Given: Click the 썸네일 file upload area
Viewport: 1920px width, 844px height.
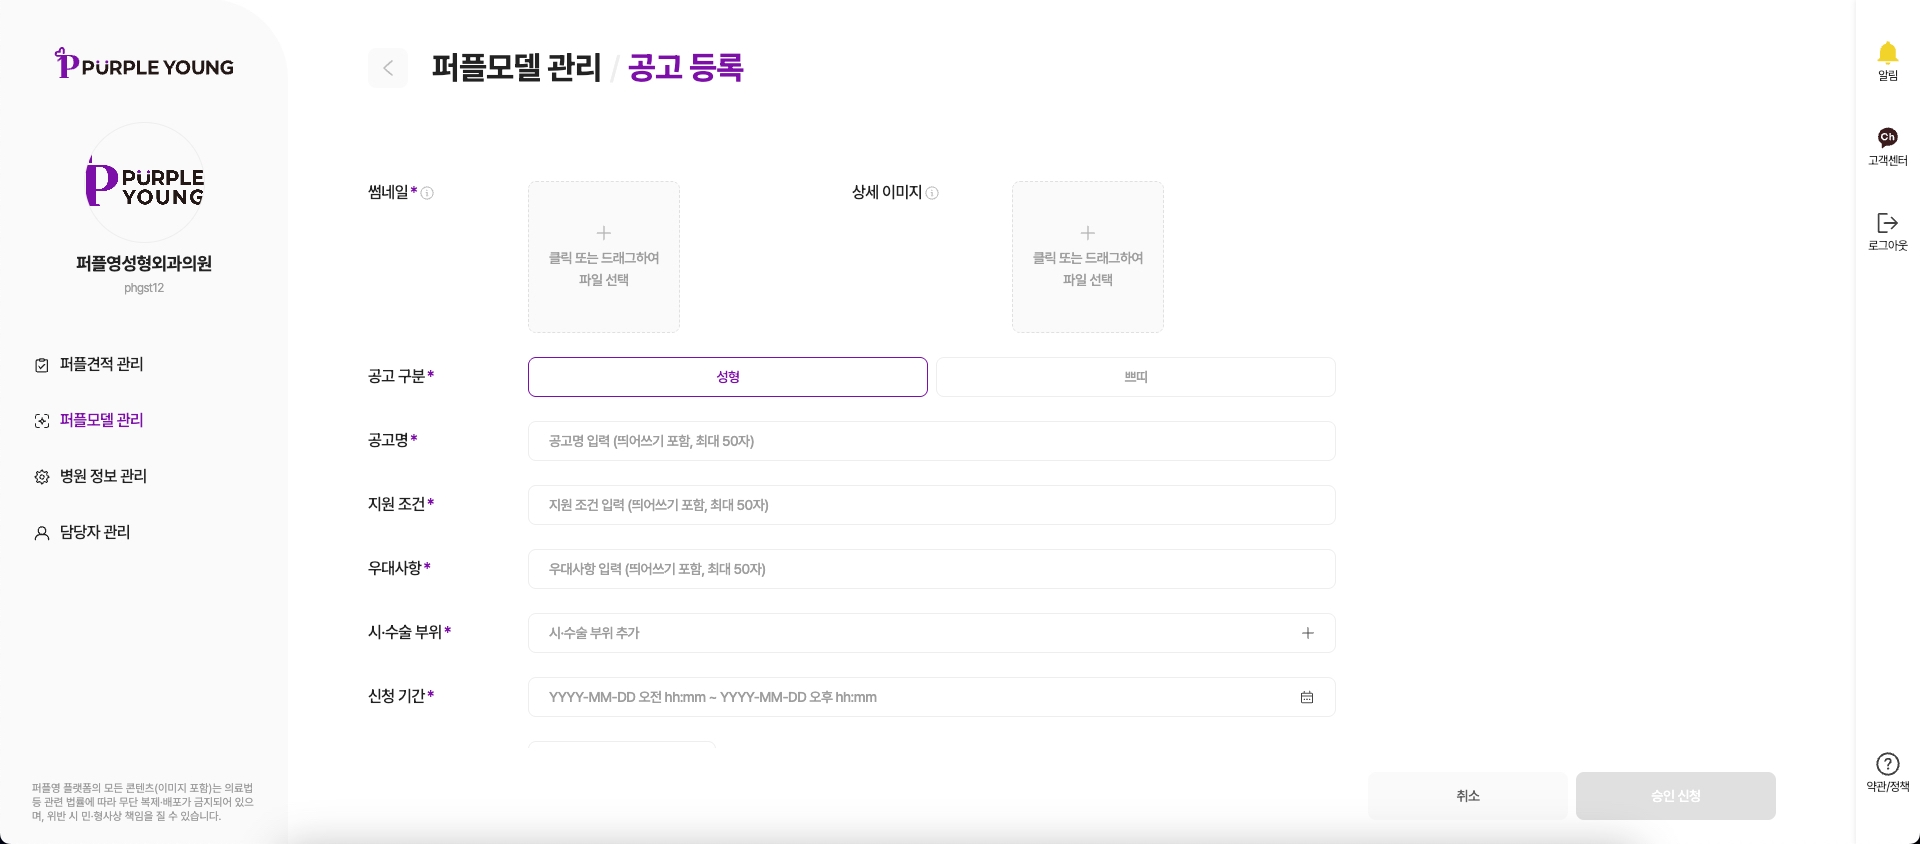Looking at the screenshot, I should tap(603, 257).
